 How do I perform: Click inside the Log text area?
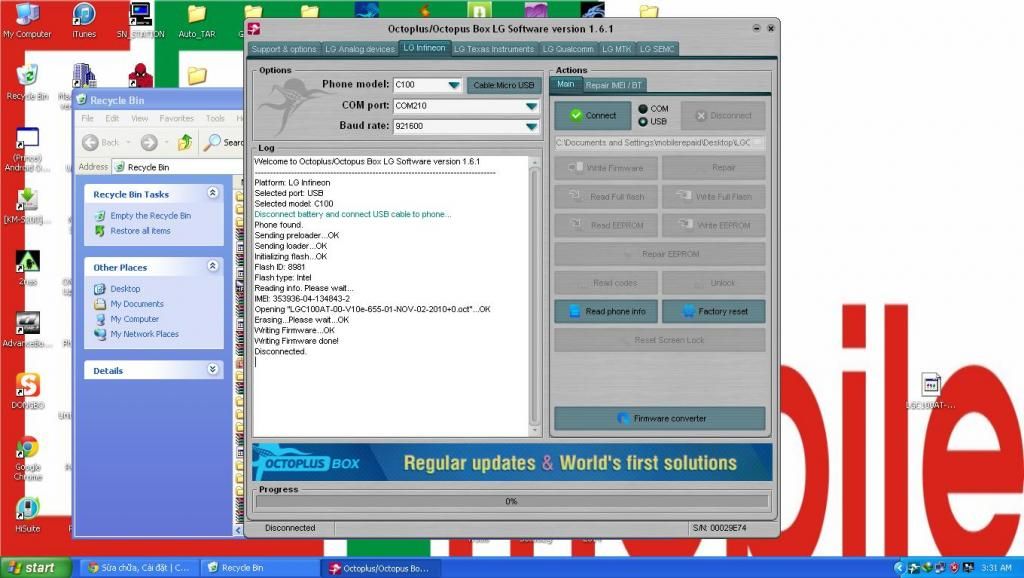(391, 296)
